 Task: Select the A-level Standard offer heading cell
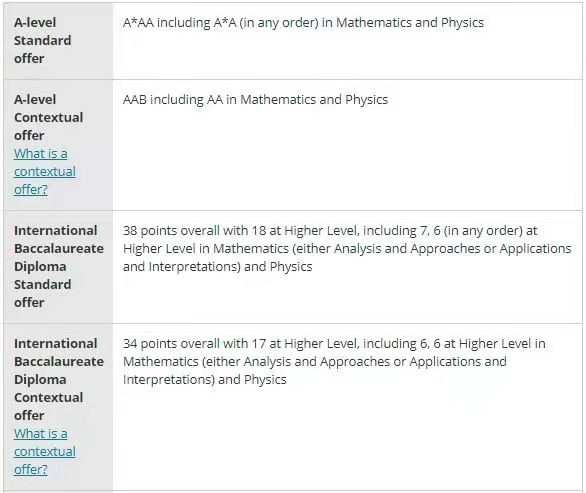click(x=59, y=41)
